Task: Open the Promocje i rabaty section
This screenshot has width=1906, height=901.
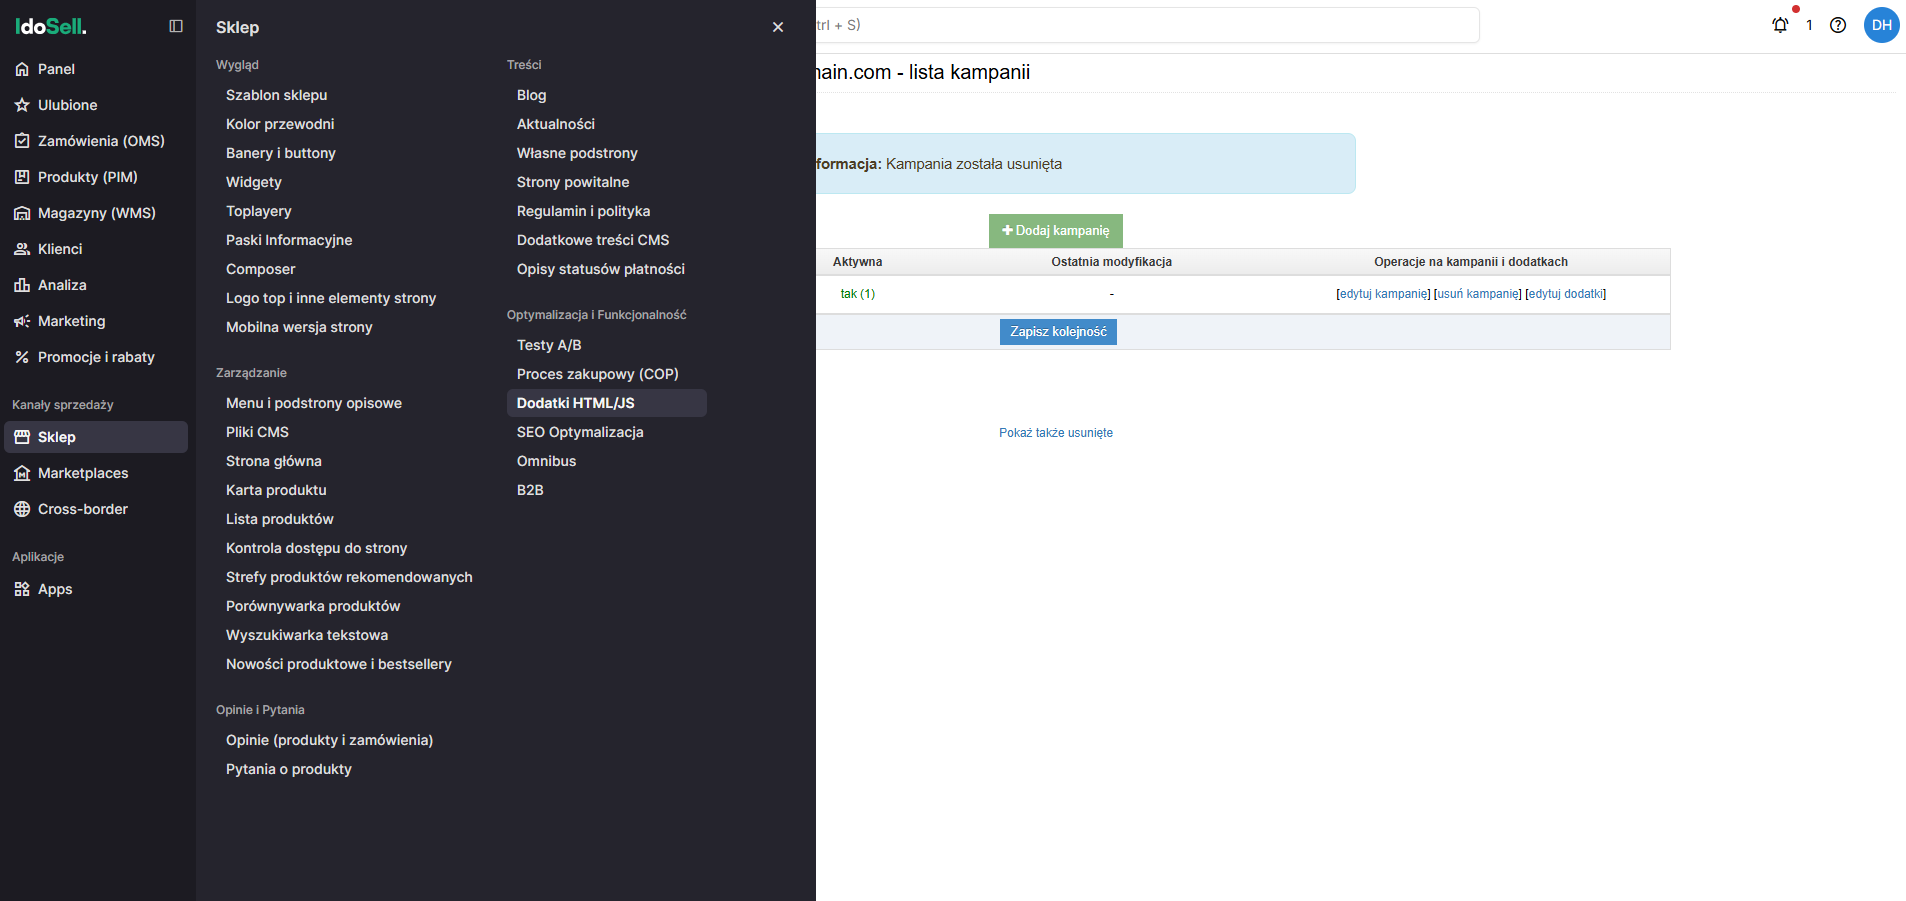Action: click(96, 356)
